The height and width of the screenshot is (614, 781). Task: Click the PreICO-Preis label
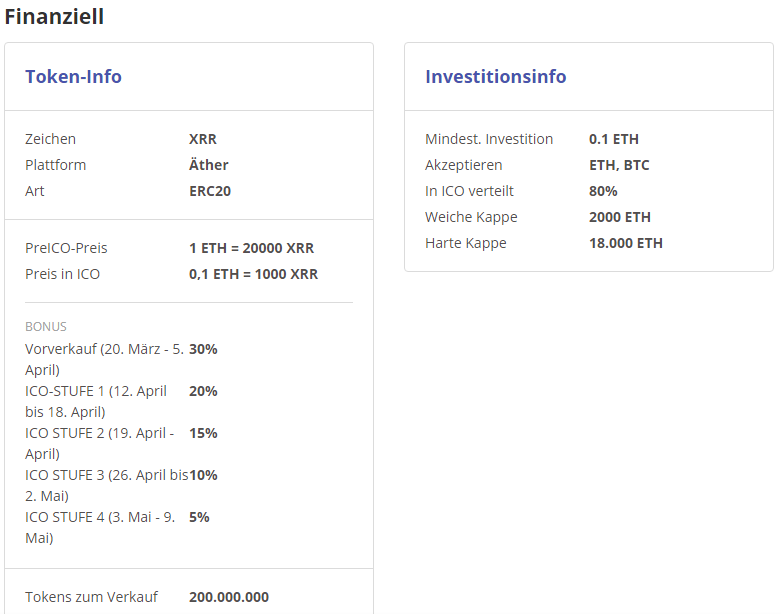point(66,248)
